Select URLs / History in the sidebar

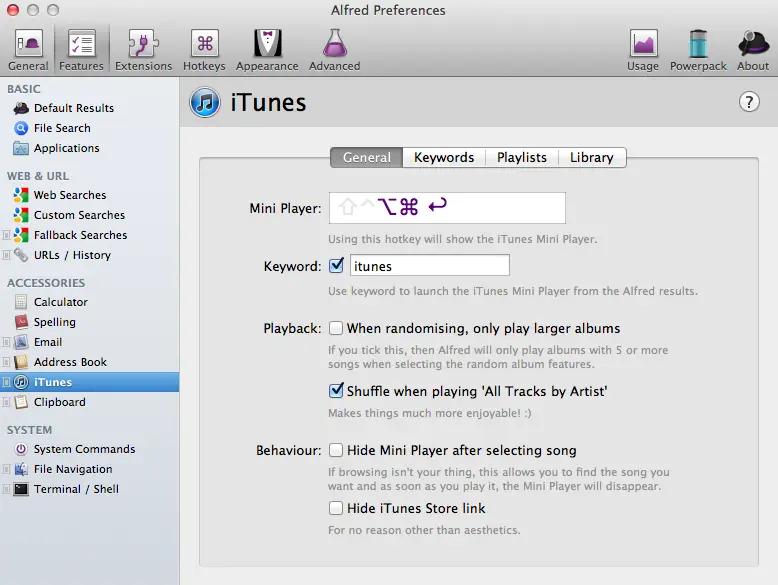pyautogui.click(x=89, y=255)
